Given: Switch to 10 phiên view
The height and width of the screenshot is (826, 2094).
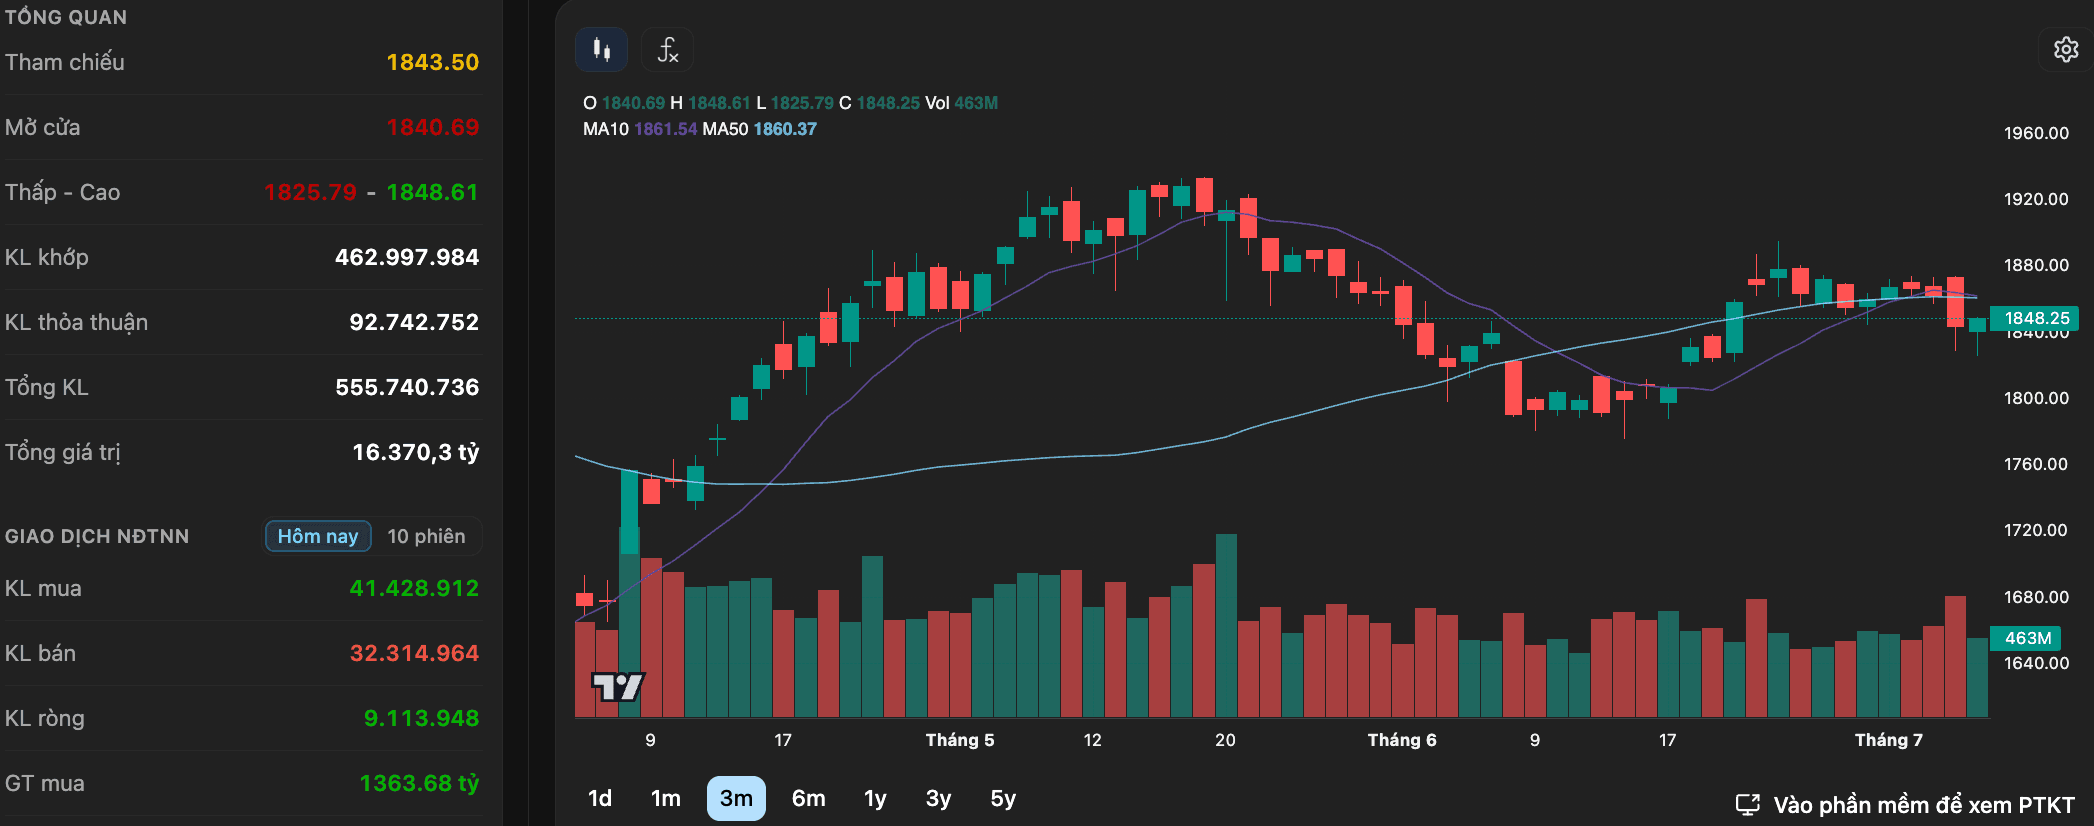Looking at the screenshot, I should (426, 536).
